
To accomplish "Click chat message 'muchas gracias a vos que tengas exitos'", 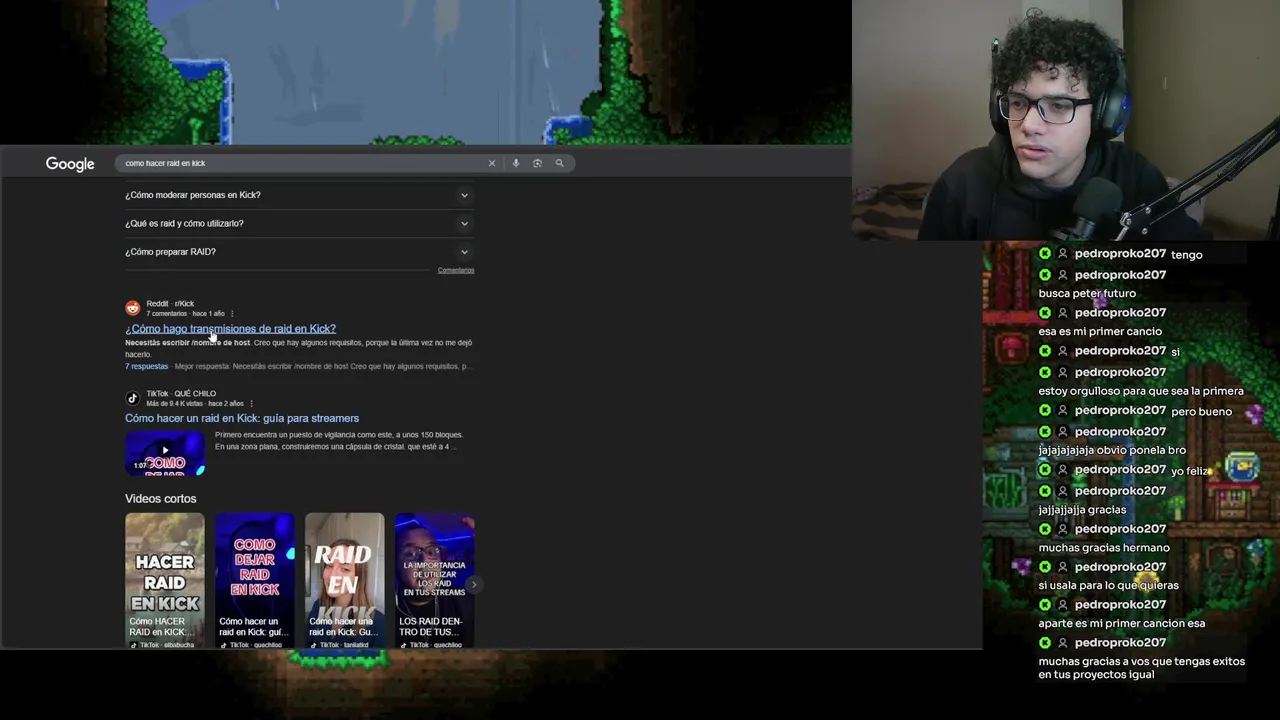I will (1141, 668).
